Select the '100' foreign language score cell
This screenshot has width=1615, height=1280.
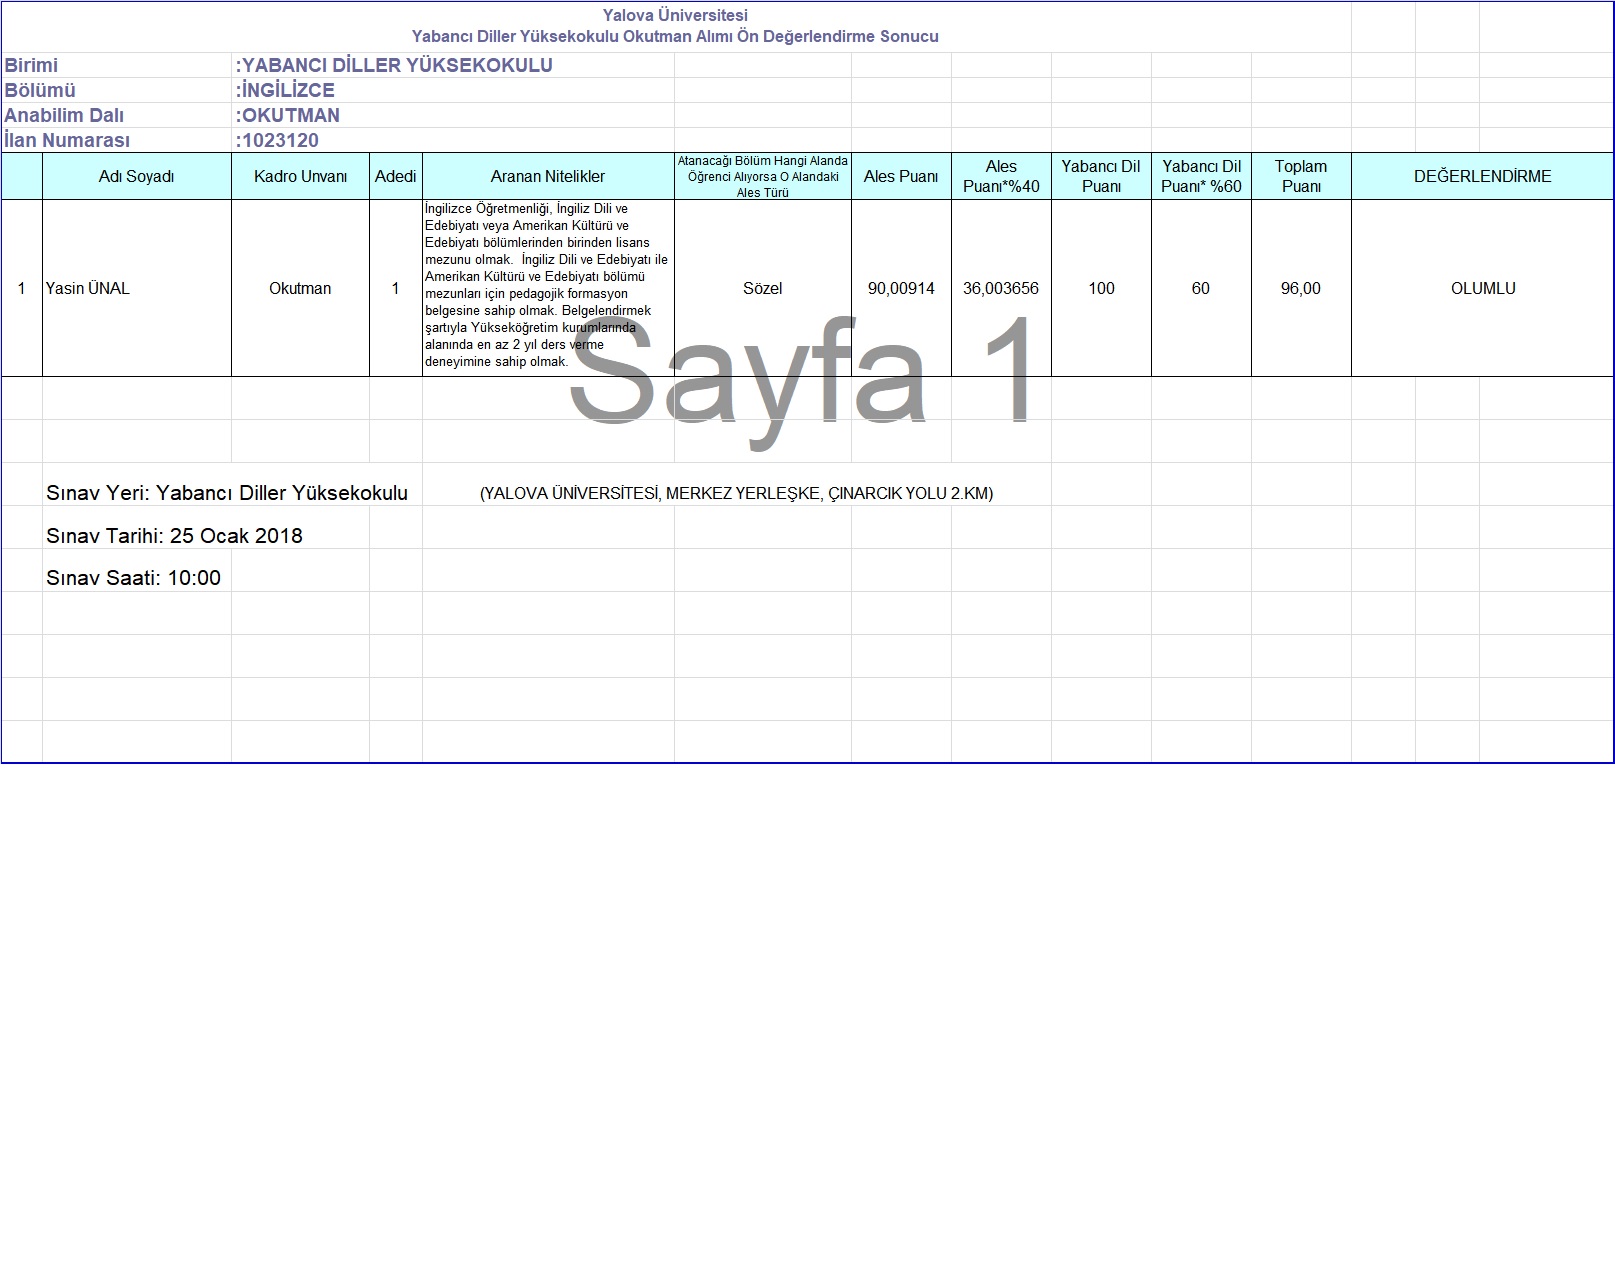point(1101,288)
